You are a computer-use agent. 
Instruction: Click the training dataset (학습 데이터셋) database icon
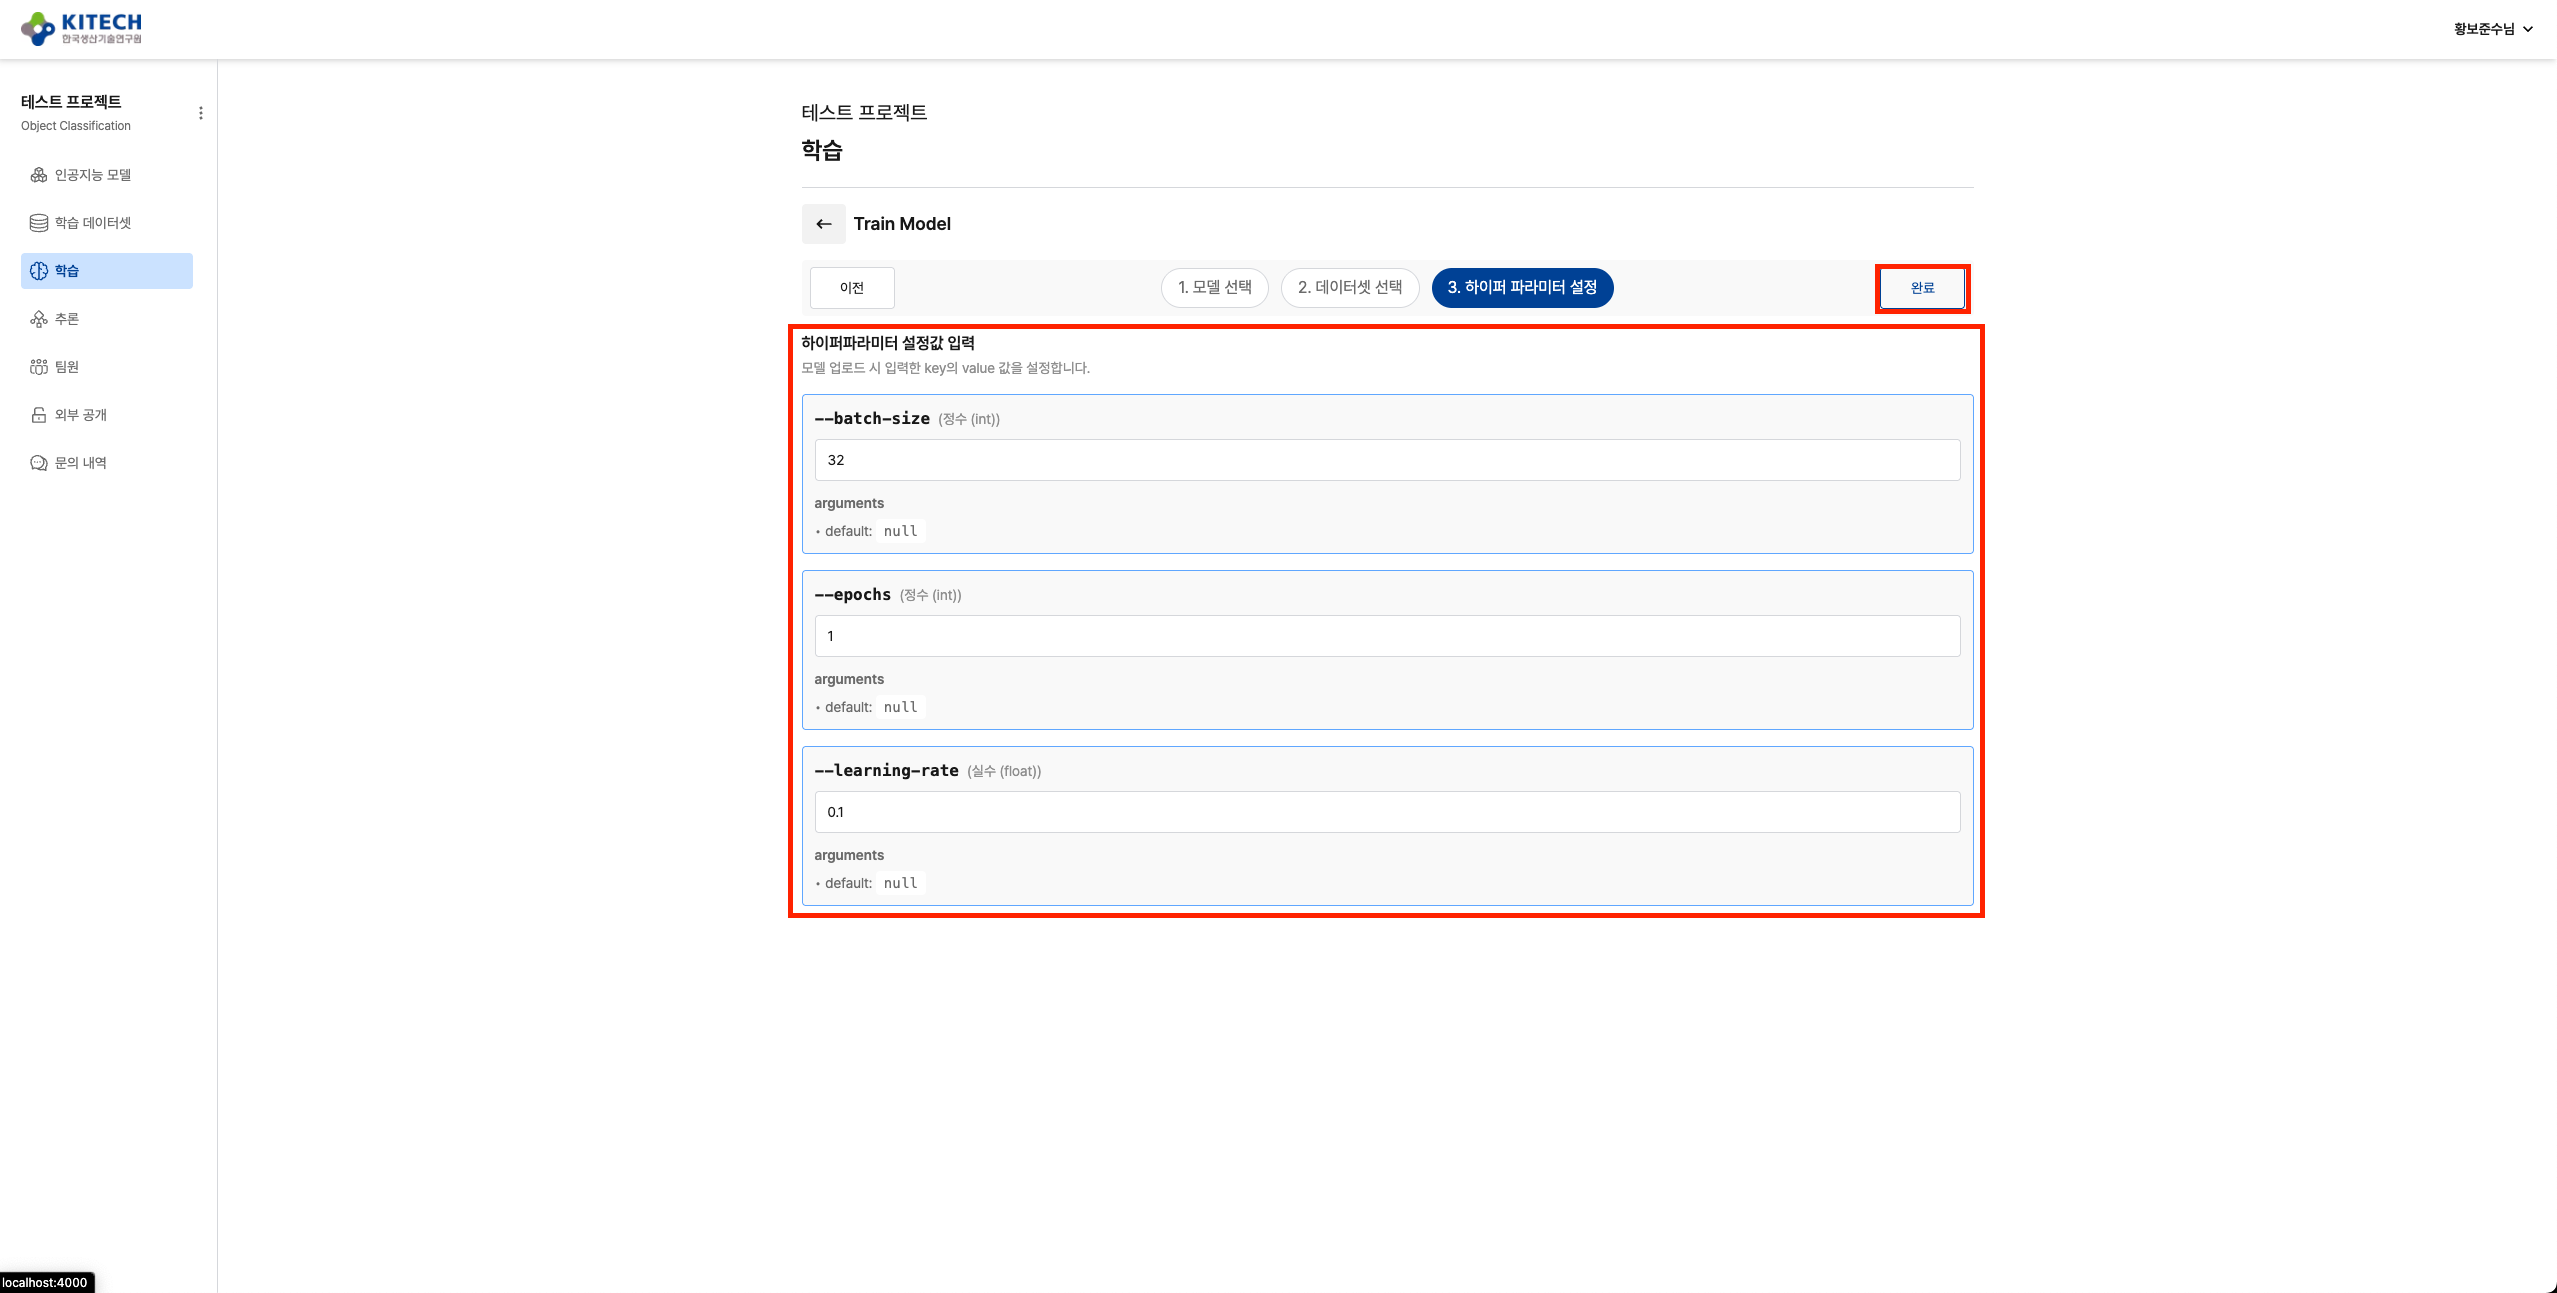coord(39,223)
